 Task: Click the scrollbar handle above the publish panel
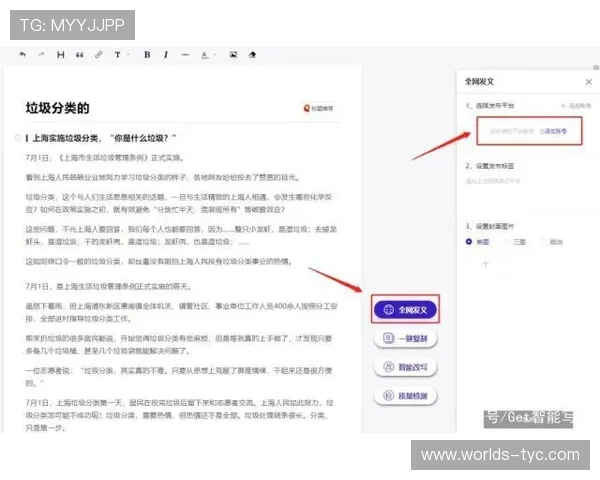[596, 67]
